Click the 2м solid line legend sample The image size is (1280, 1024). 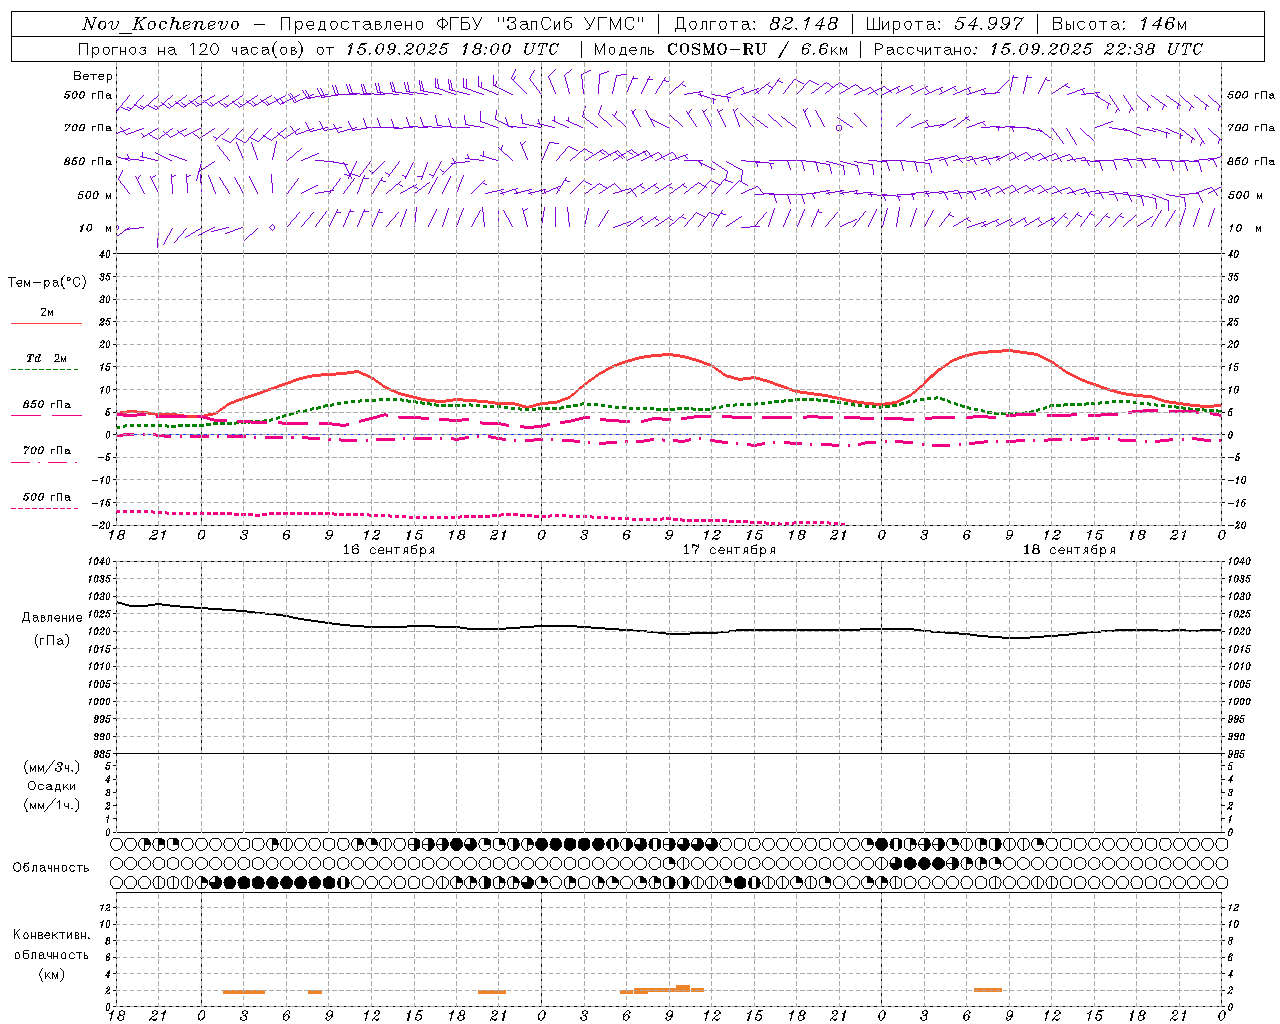click(x=46, y=324)
